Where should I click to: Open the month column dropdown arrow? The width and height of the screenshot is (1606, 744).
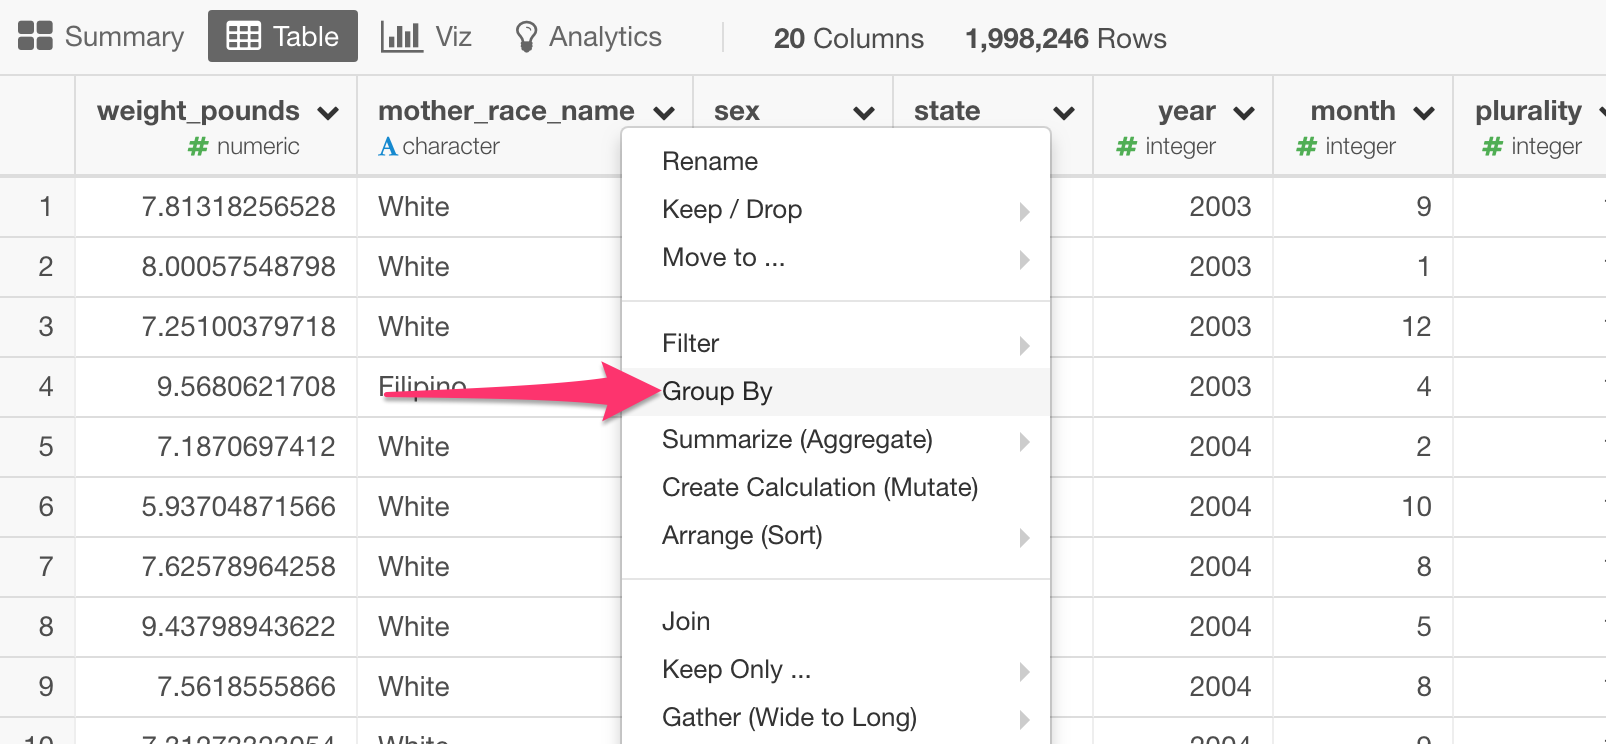1424,113
